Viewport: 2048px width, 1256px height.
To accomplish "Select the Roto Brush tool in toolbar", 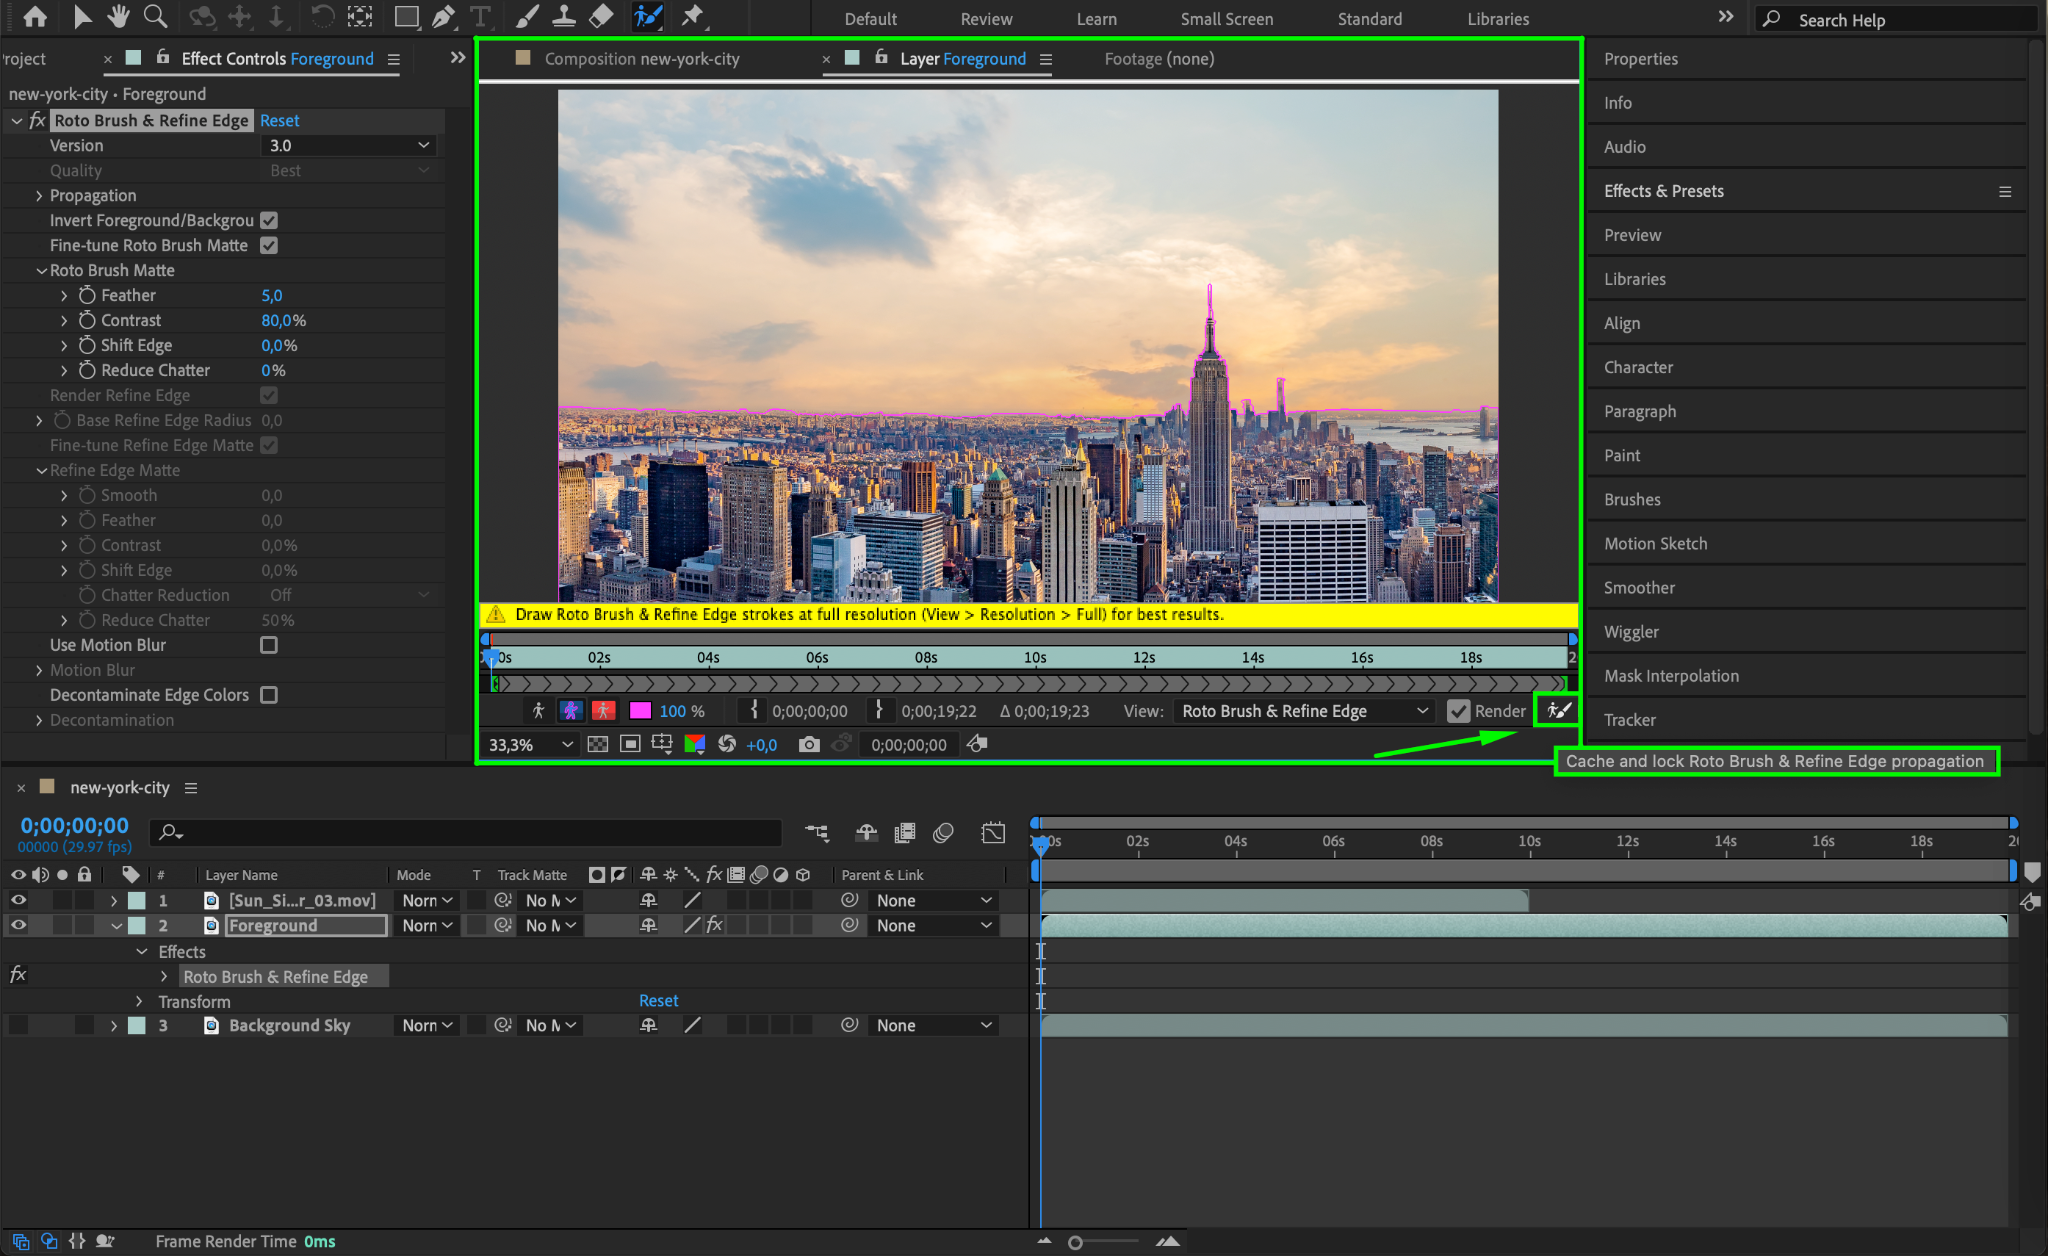I will pos(648,16).
